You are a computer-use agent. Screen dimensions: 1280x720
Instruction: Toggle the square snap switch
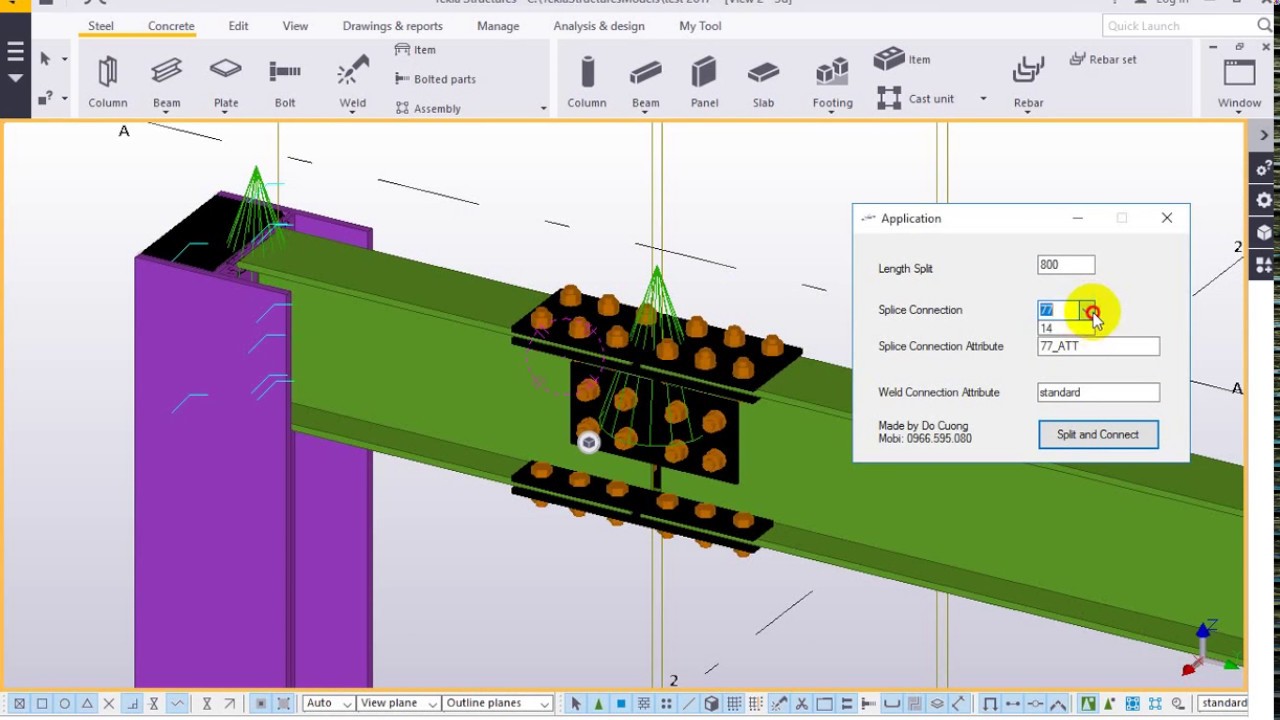coord(42,703)
